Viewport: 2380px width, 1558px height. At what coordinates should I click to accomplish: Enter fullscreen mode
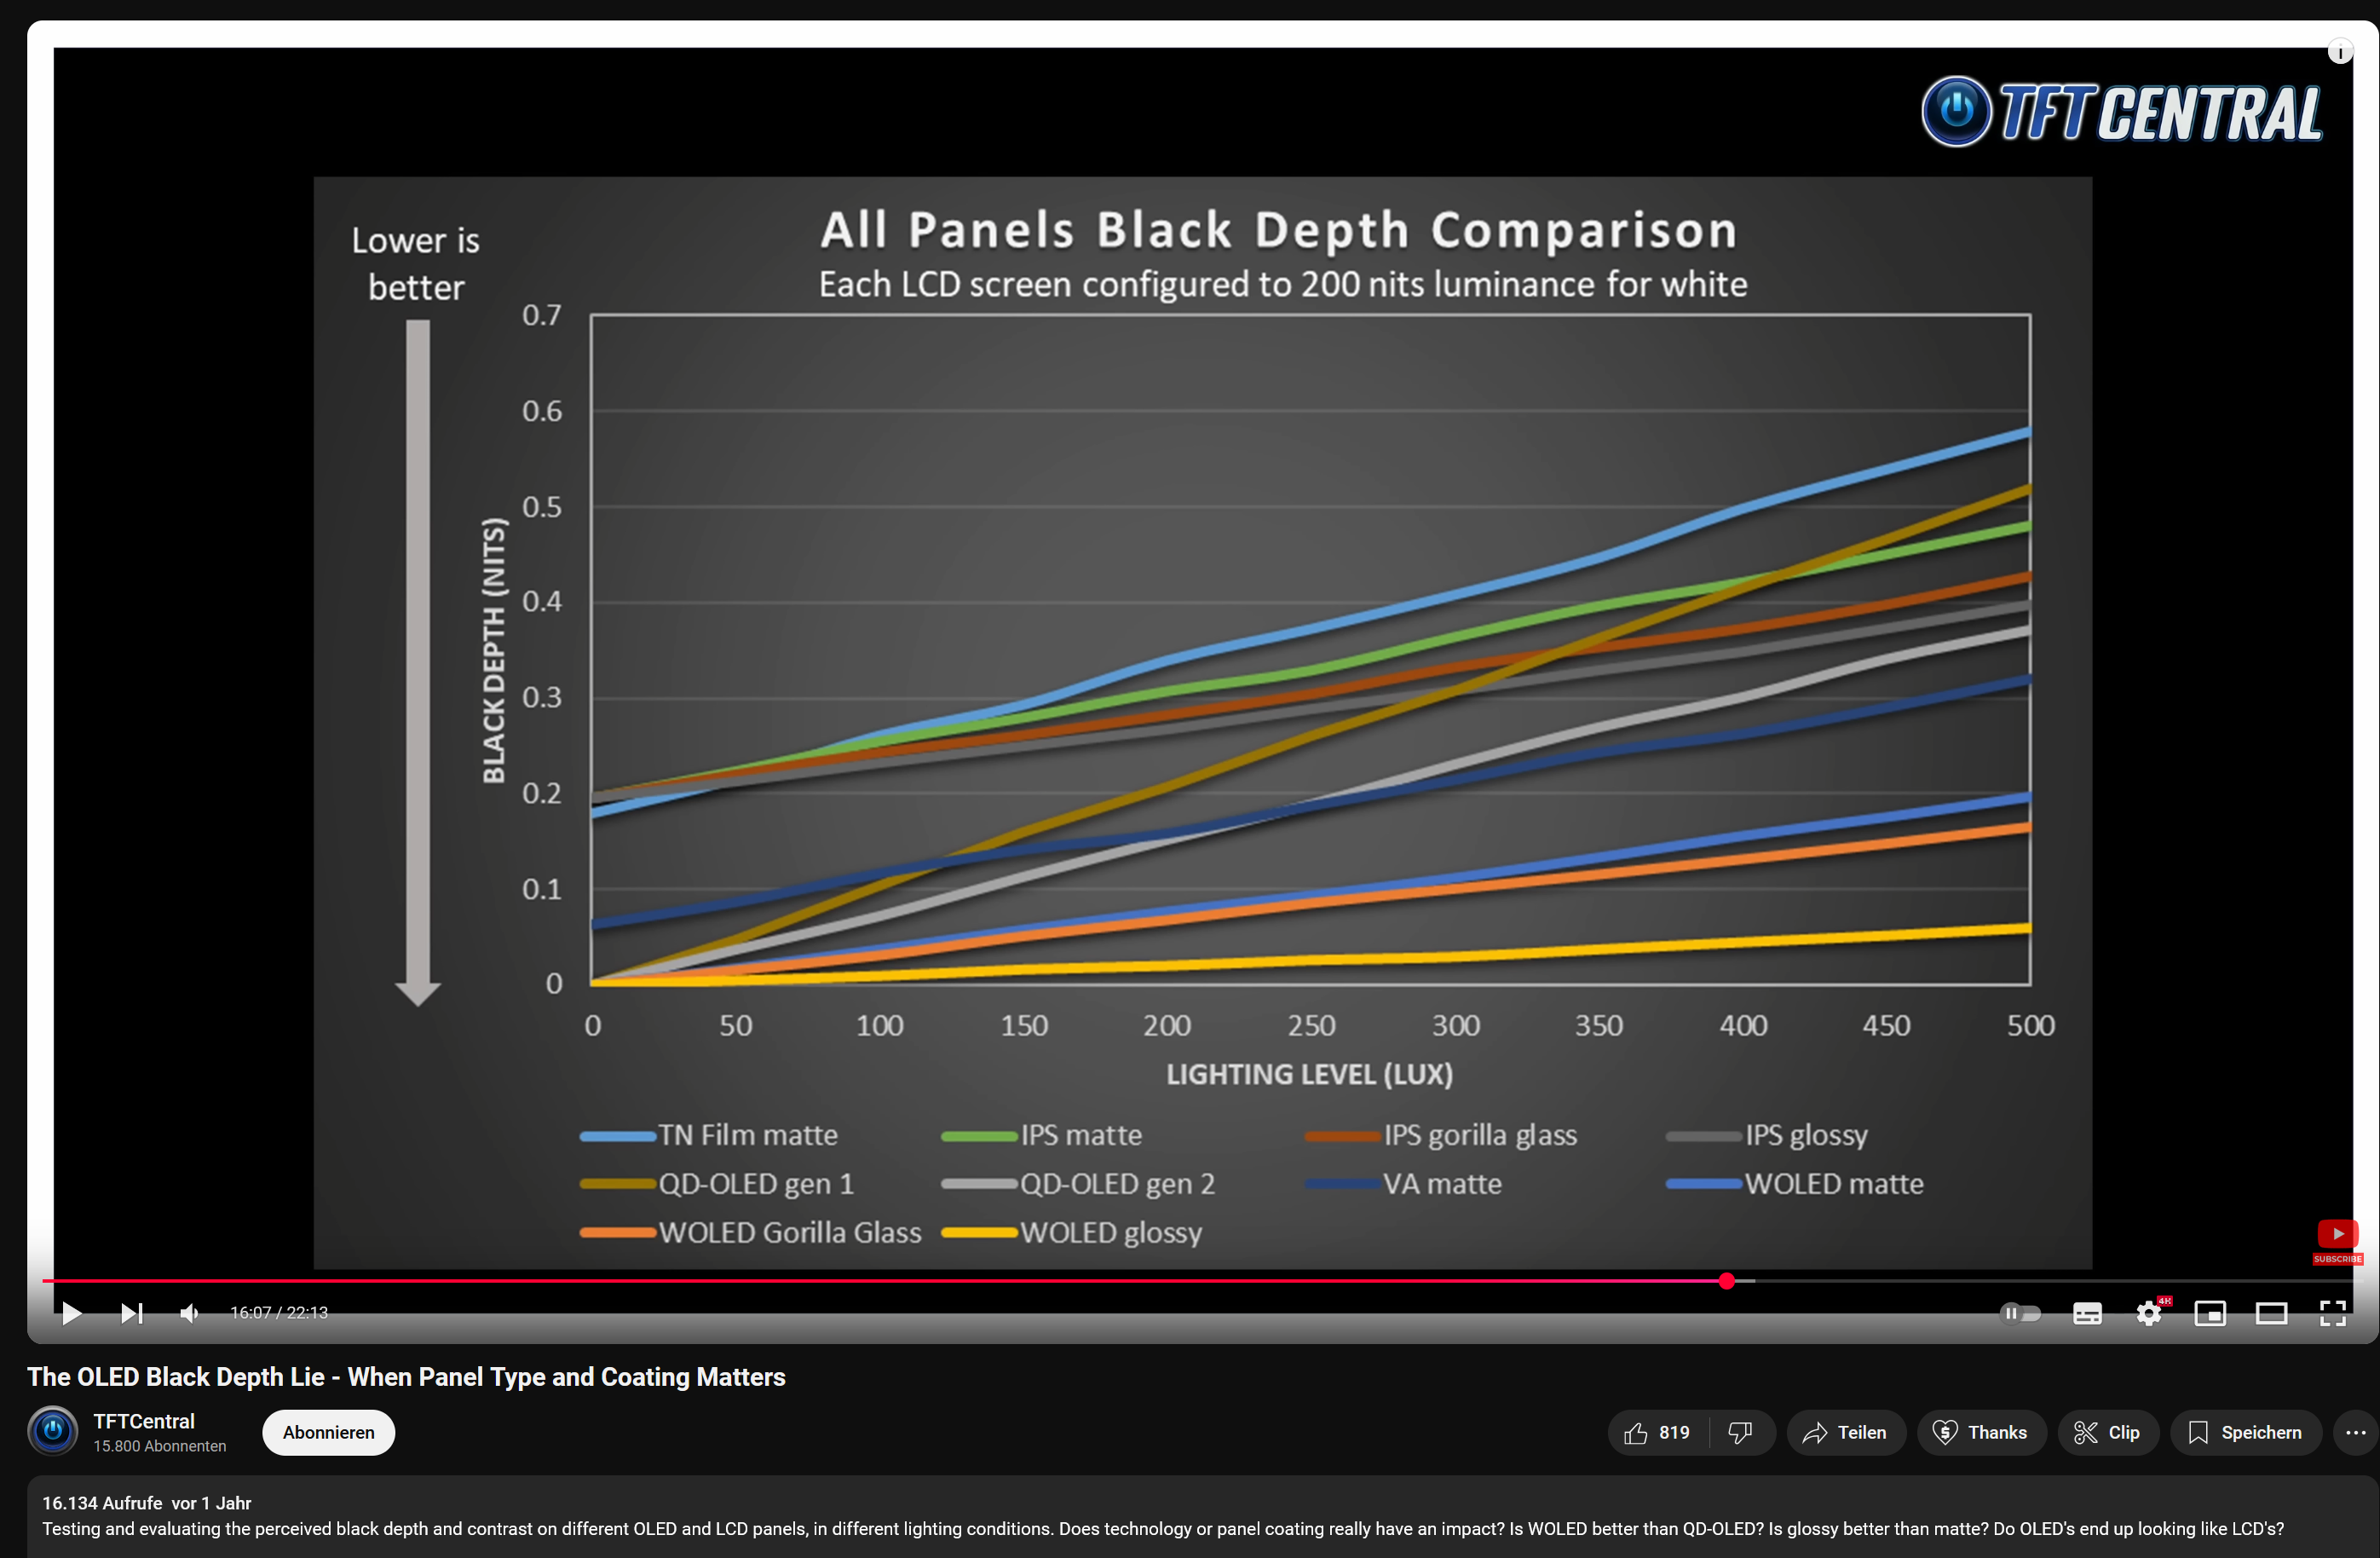pyautogui.click(x=2332, y=1313)
